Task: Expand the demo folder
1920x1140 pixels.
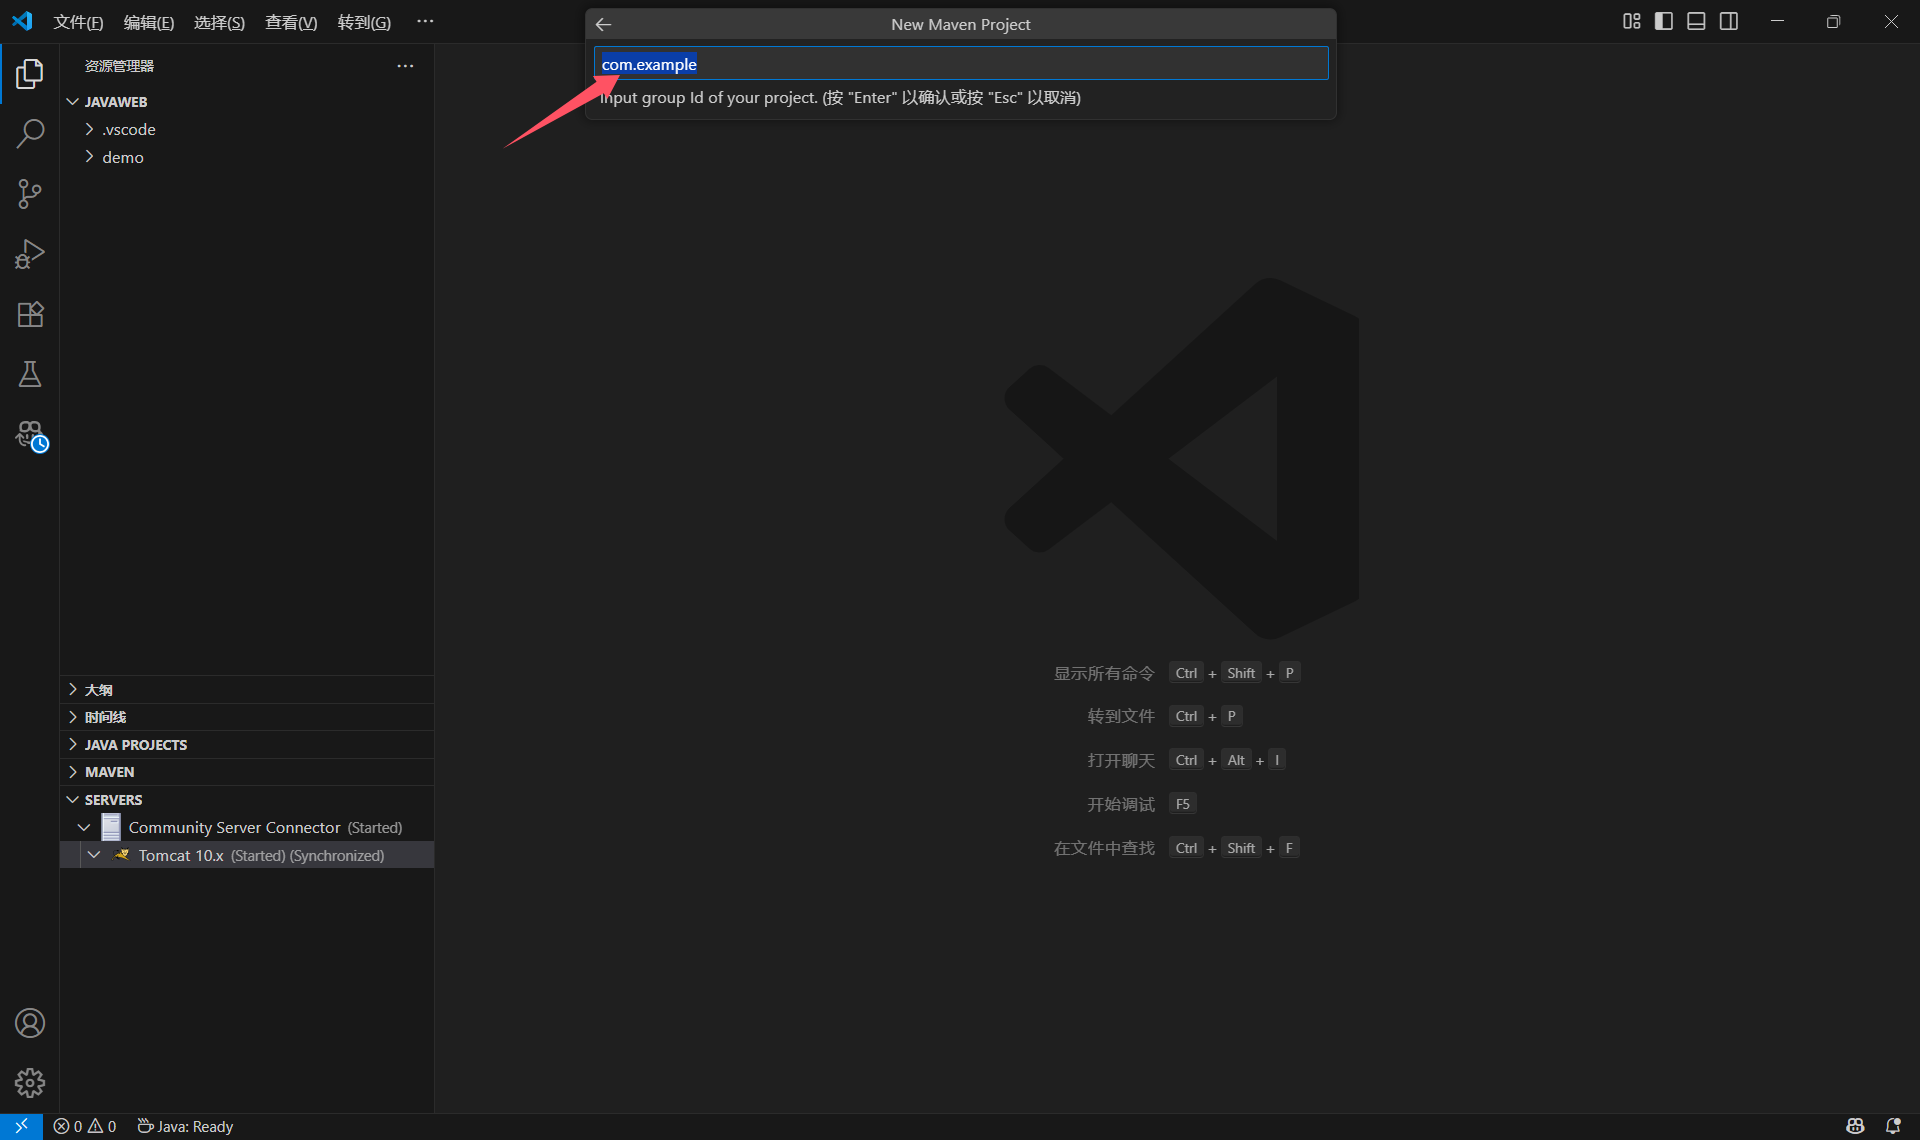Action: [x=122, y=157]
